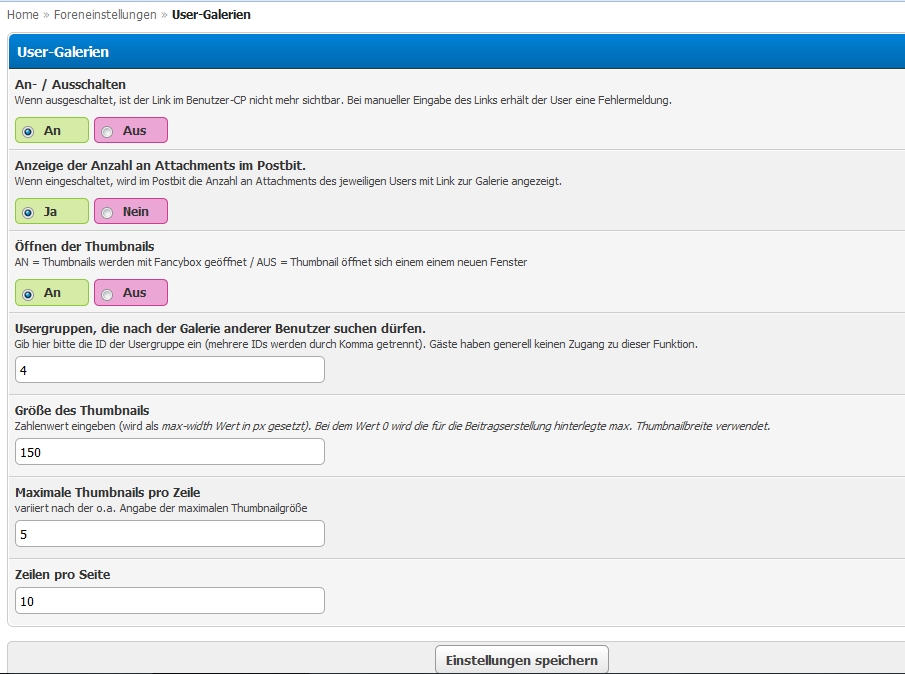
Task: Click the User-Galerien breadcrumb entry
Action: tap(211, 14)
